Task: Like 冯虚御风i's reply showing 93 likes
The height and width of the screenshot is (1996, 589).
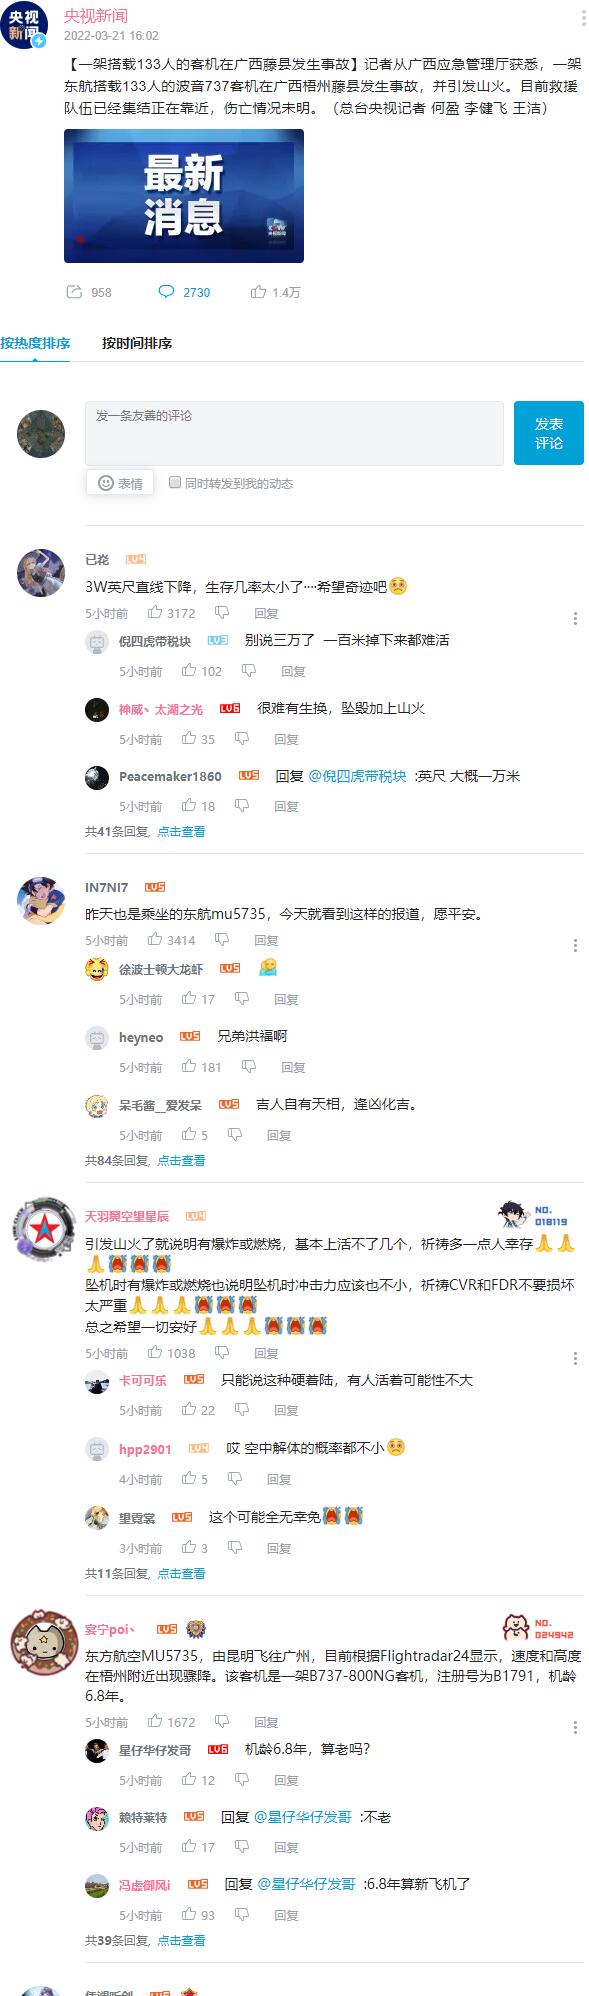Action: (x=189, y=1915)
